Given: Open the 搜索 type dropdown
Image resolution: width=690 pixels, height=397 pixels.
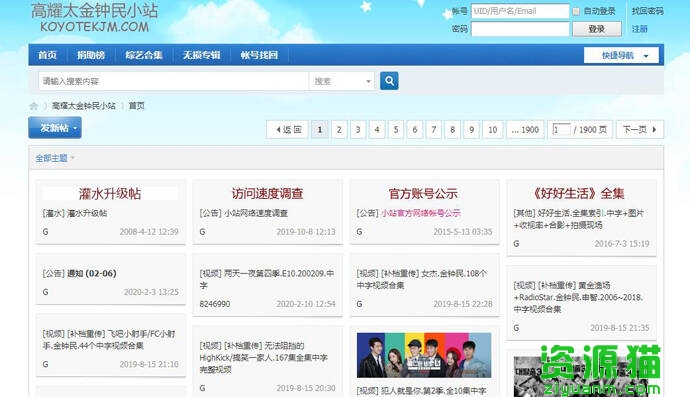Looking at the screenshot, I should point(342,81).
